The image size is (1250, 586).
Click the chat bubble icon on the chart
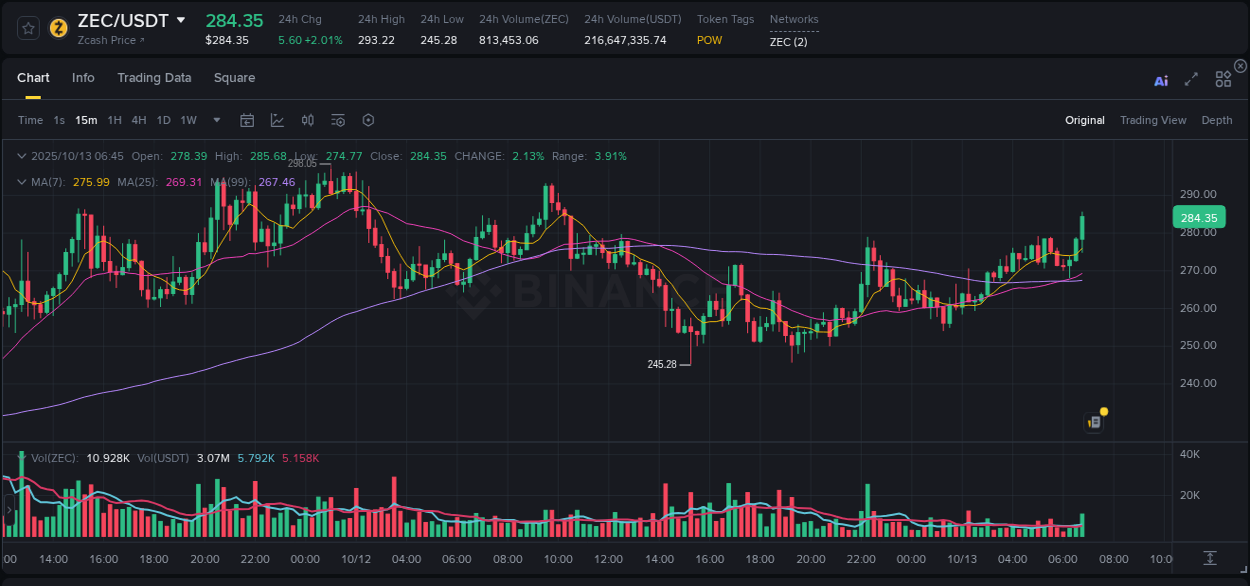click(x=1093, y=421)
